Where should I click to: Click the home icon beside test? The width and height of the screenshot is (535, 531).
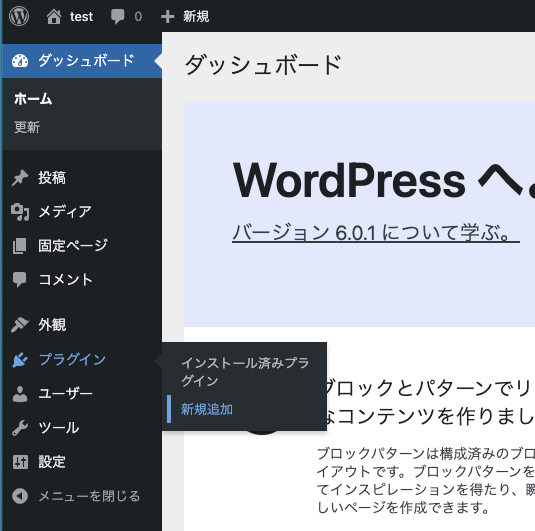(54, 16)
